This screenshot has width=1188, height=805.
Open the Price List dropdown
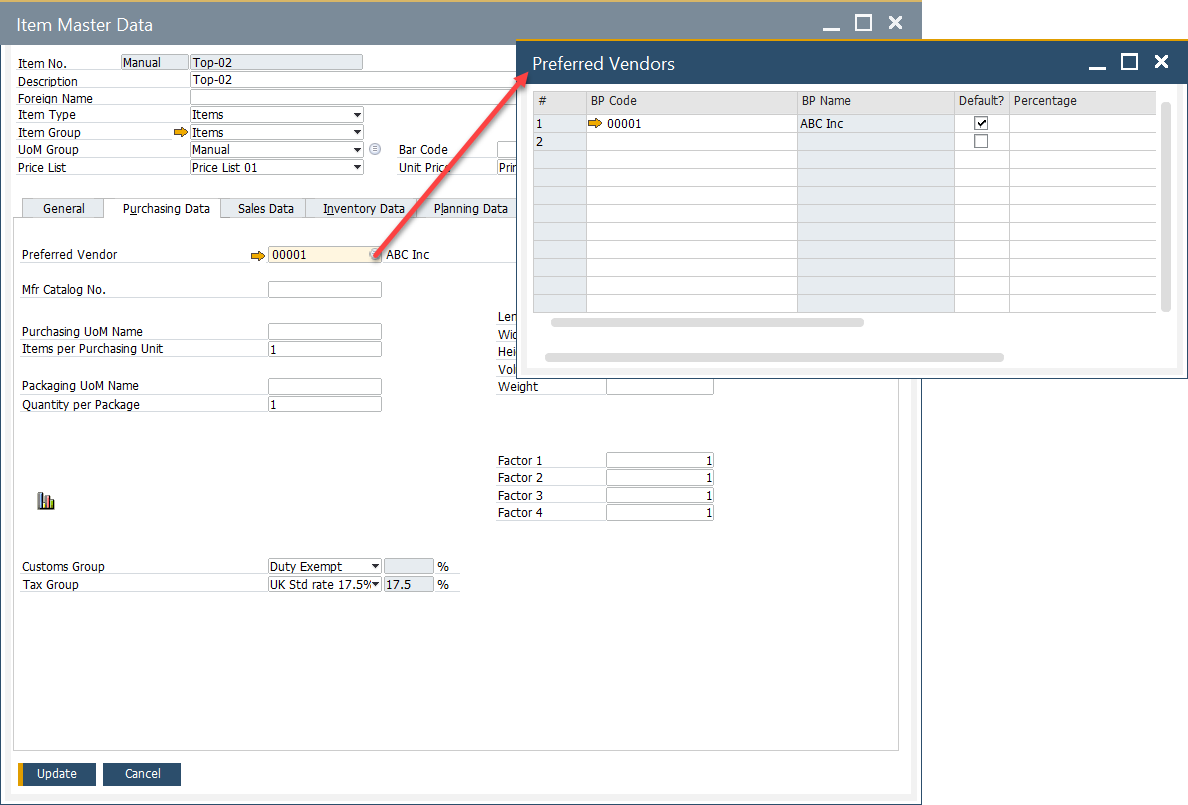(357, 168)
